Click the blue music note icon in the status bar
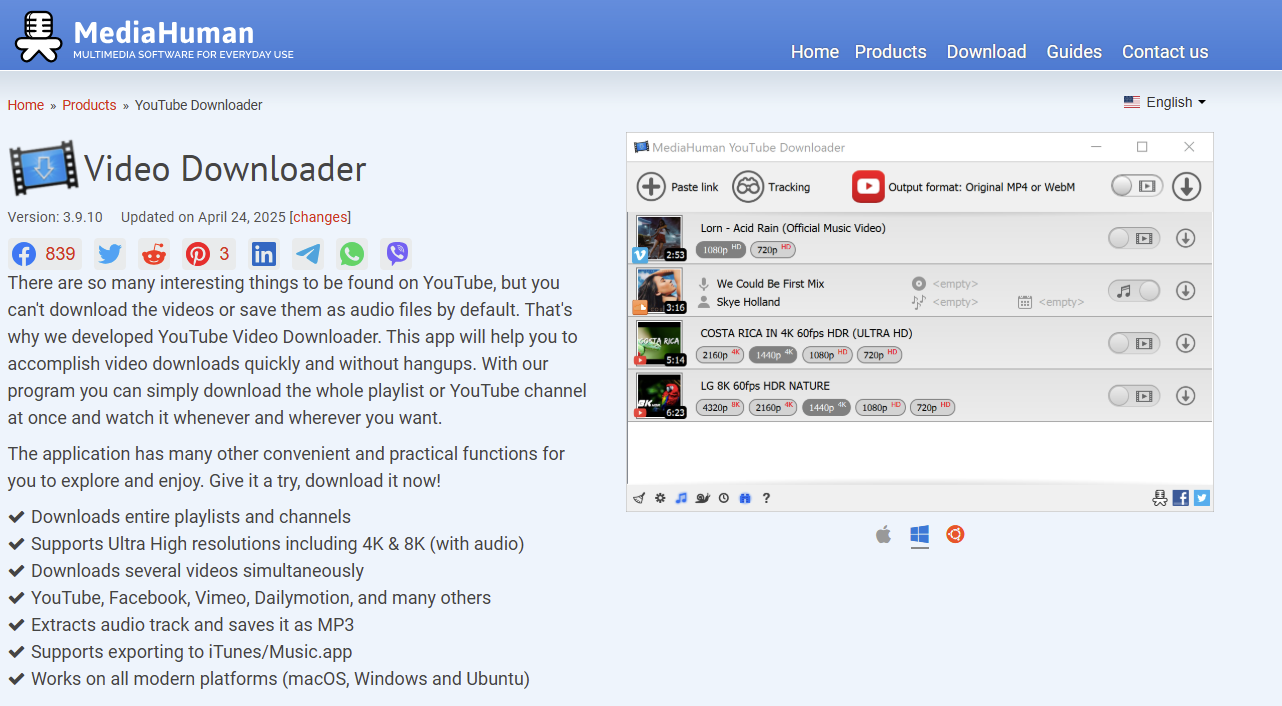The height and width of the screenshot is (706, 1282). (x=681, y=498)
